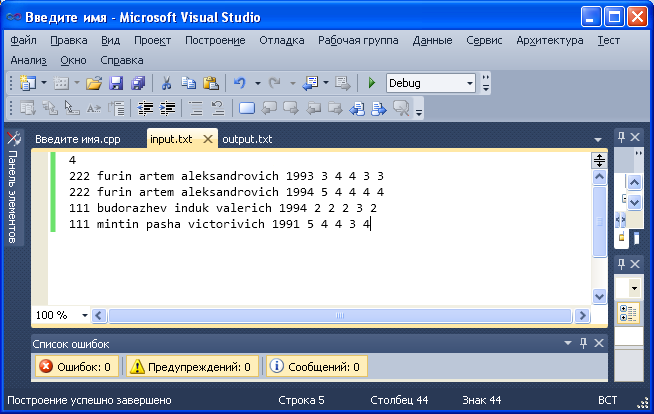Click the line starting 111 budorazhev
This screenshot has height=414, width=654.
[x=223, y=208]
